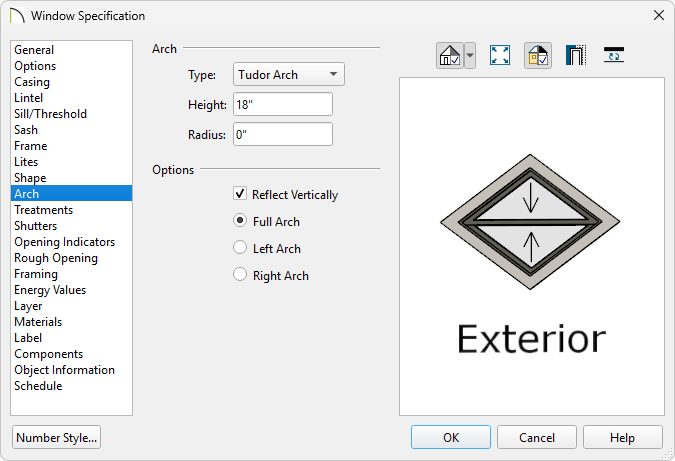
Task: Toggle the Color preview house icon
Action: tap(538, 56)
